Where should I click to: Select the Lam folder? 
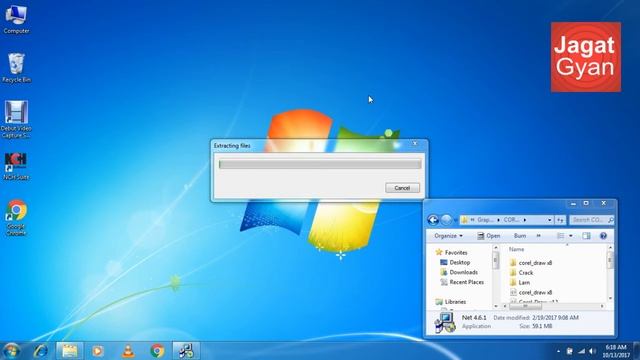pyautogui.click(x=520, y=282)
